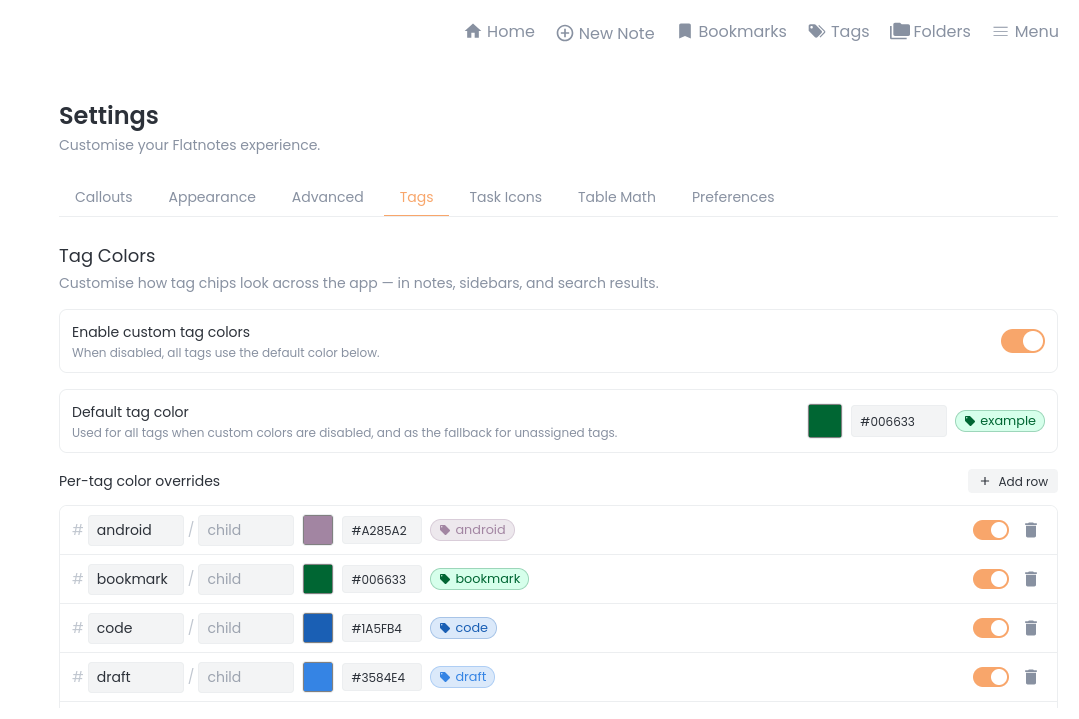Click the android tag preview chip

click(472, 530)
